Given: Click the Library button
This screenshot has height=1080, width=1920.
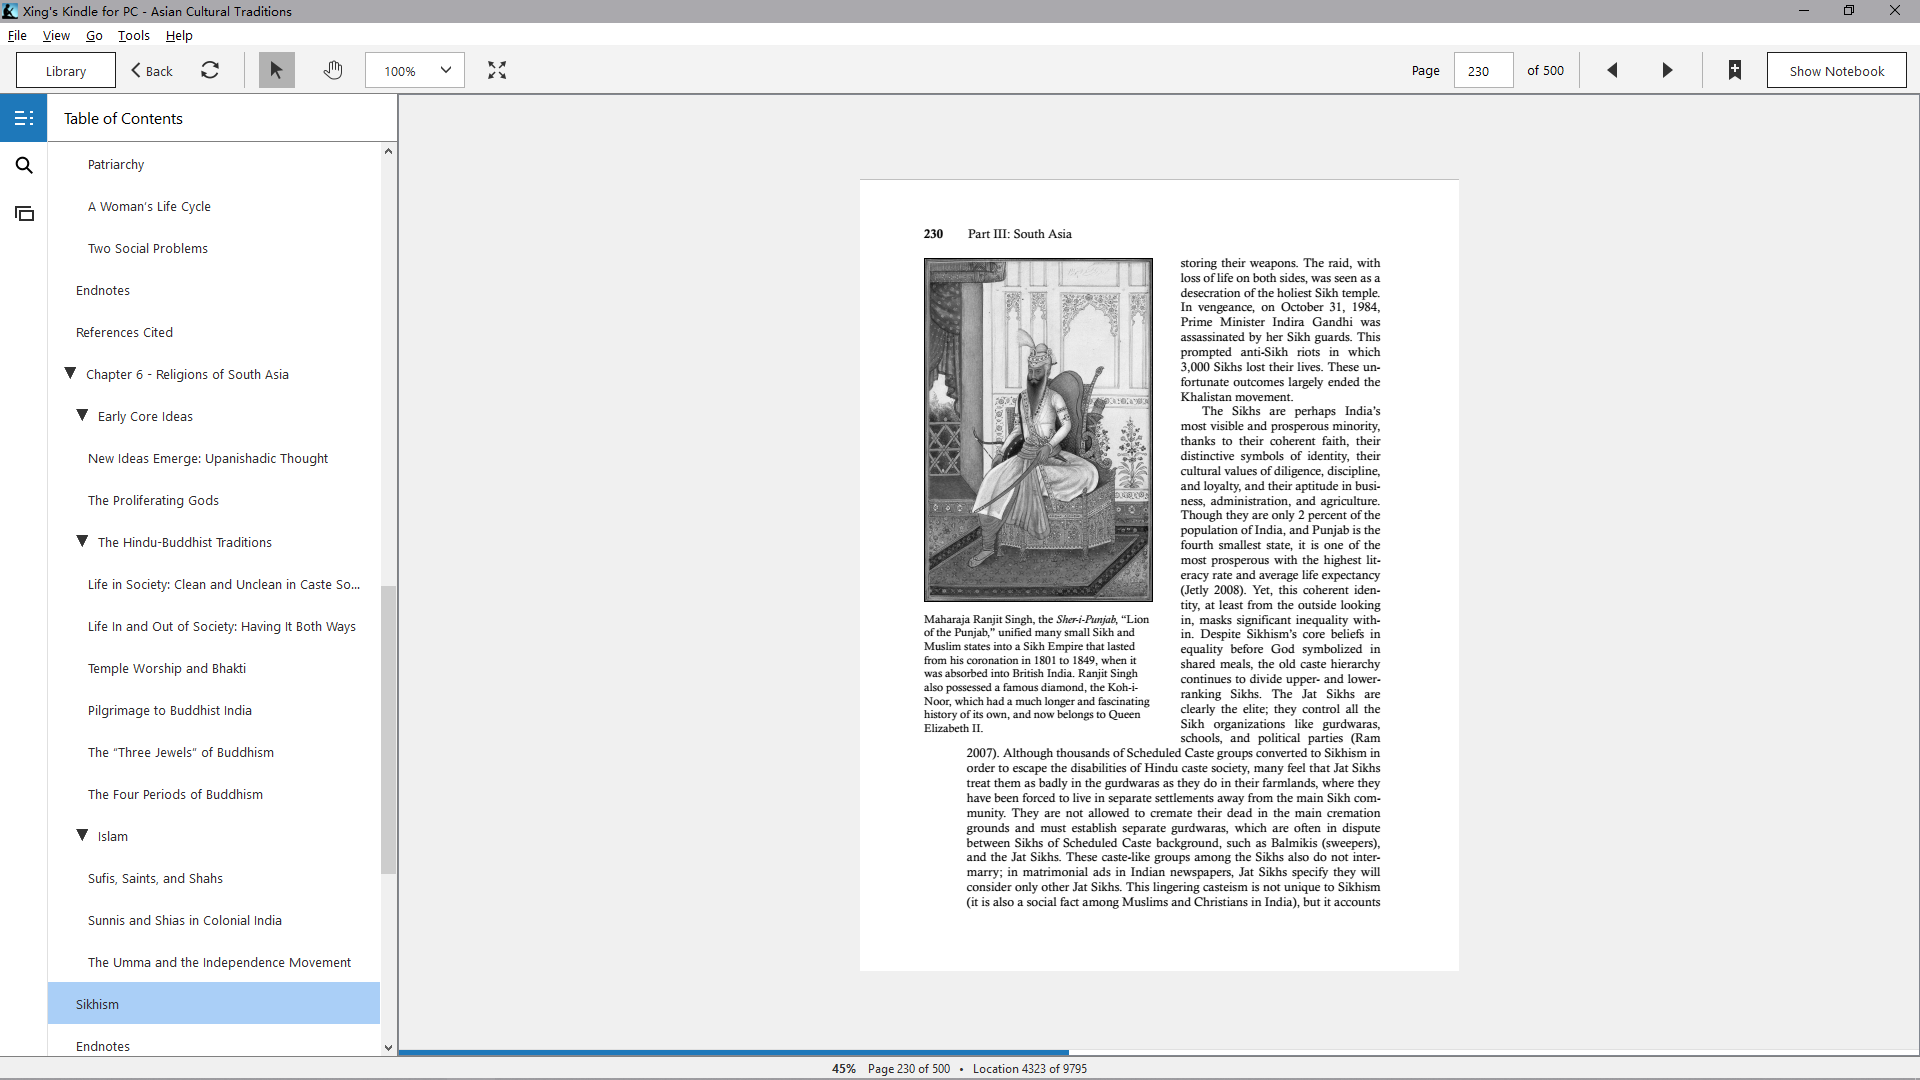Looking at the screenshot, I should 66,70.
